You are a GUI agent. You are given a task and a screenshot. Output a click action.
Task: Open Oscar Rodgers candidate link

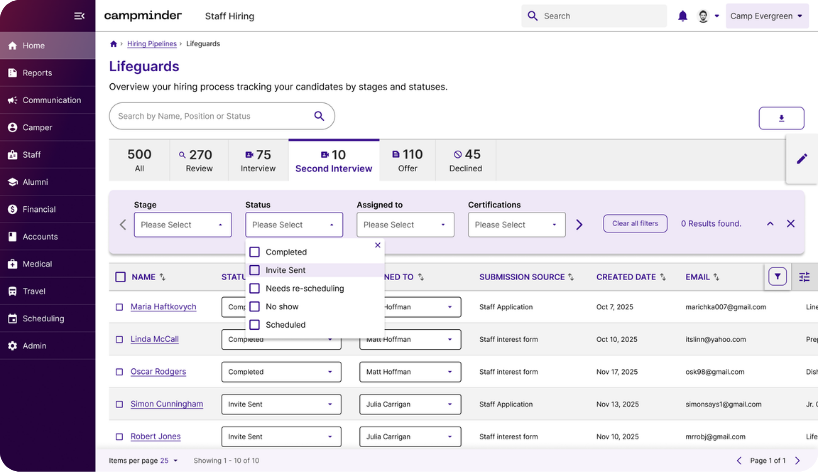pyautogui.click(x=159, y=372)
